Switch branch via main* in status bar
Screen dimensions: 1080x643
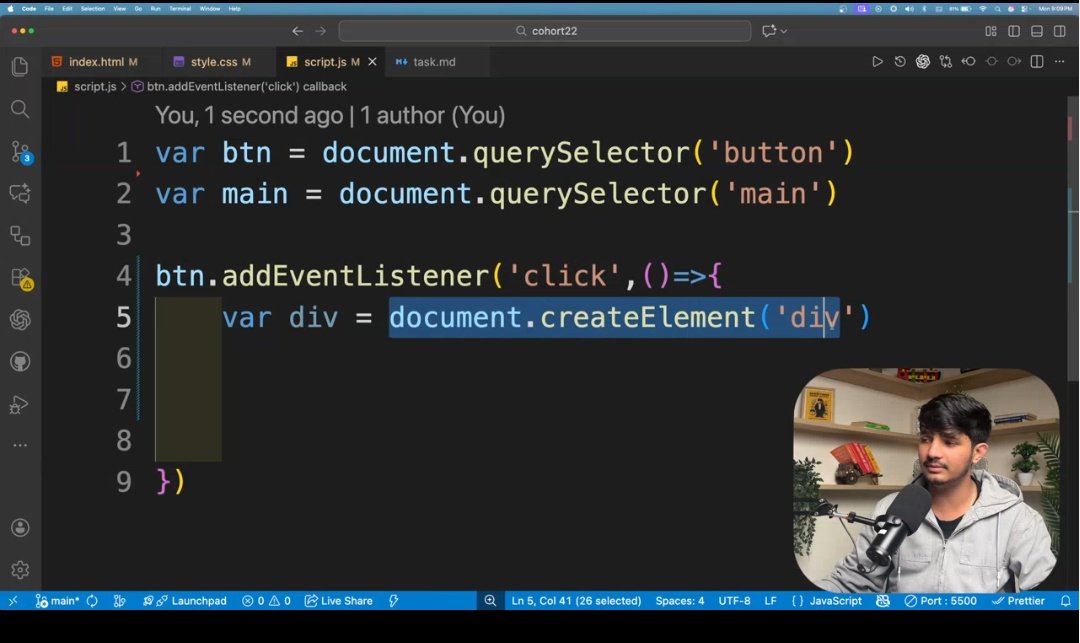[58, 600]
